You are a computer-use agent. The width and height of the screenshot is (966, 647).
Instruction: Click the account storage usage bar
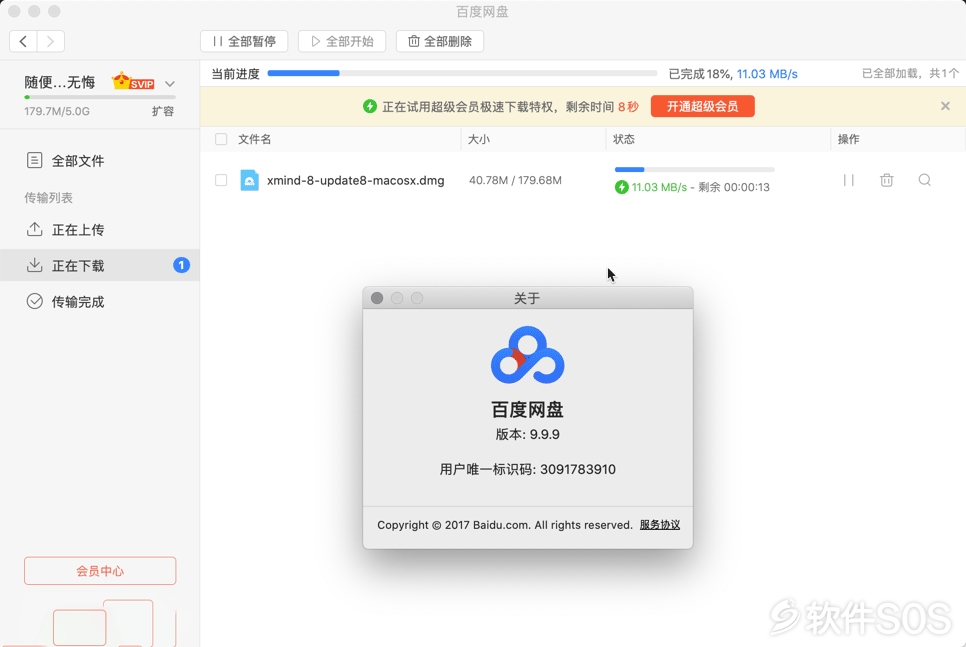coord(100,97)
